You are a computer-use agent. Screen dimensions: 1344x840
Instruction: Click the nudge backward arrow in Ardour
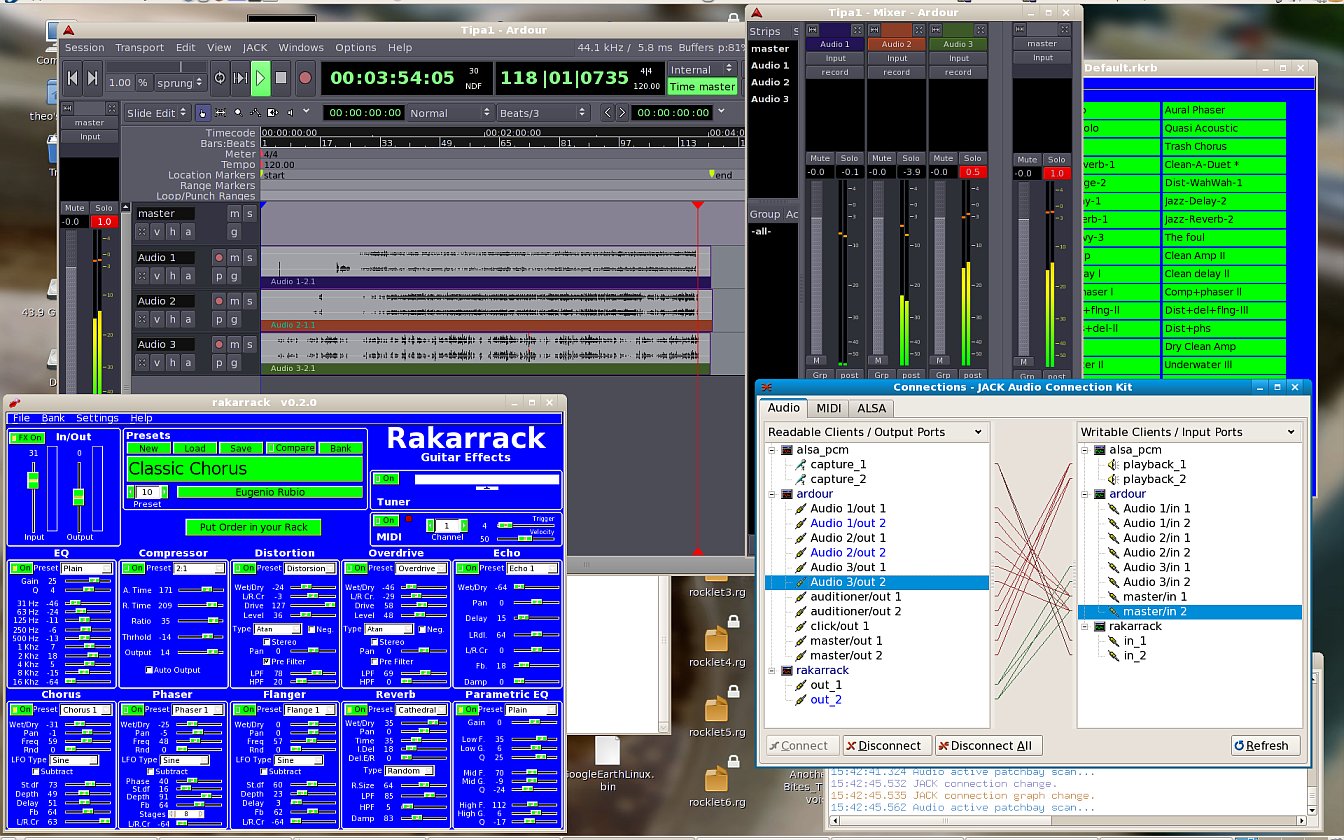click(608, 113)
